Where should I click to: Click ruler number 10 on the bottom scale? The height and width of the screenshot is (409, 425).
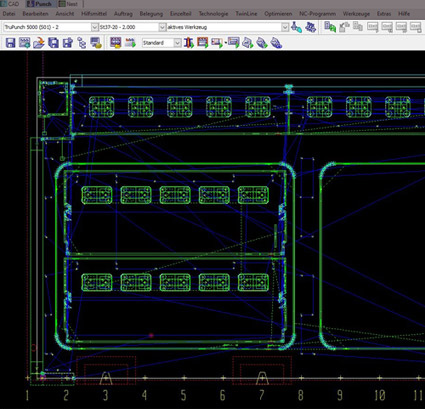(380, 395)
